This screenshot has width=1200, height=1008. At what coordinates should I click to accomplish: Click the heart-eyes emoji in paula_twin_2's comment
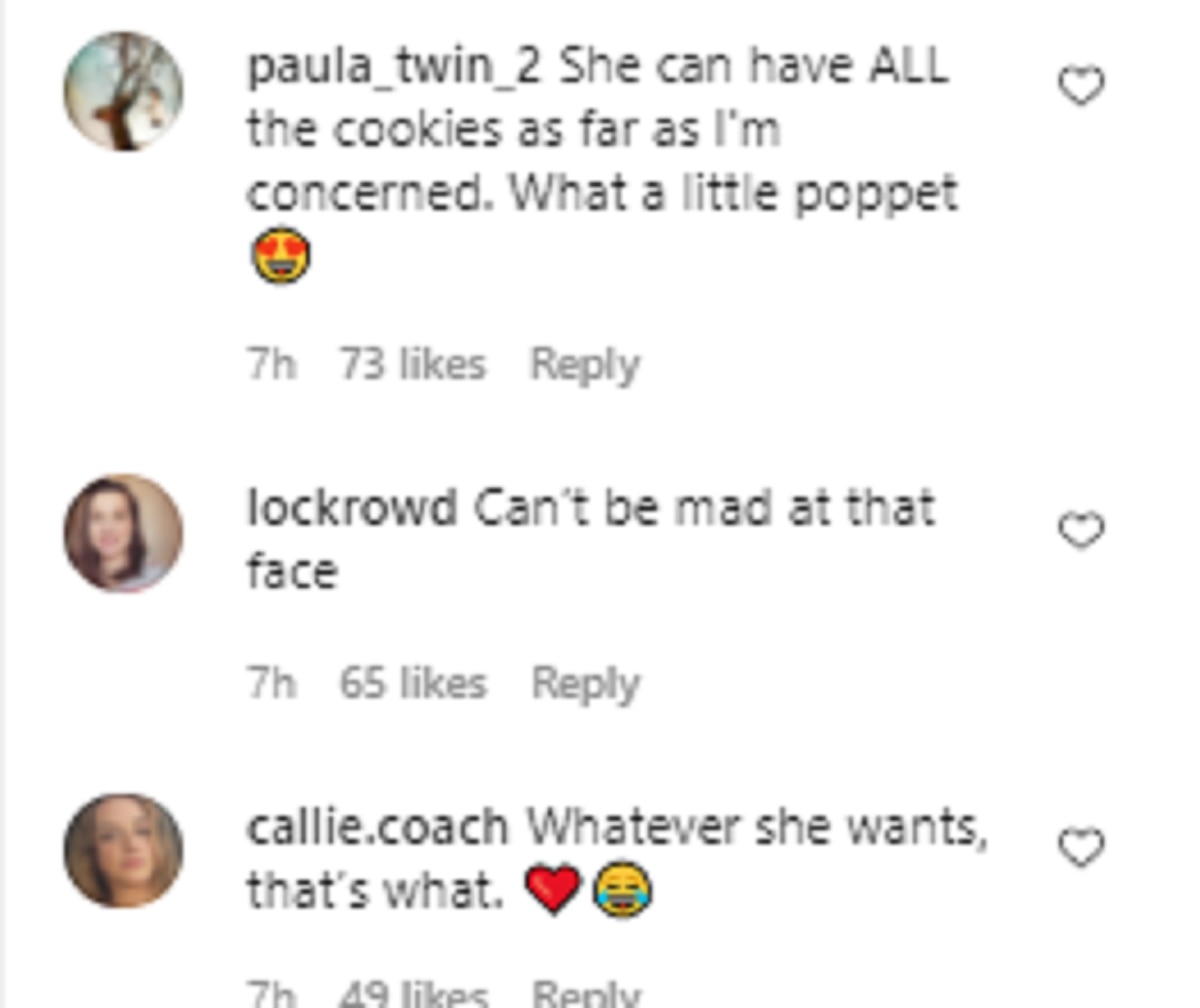pos(279,256)
